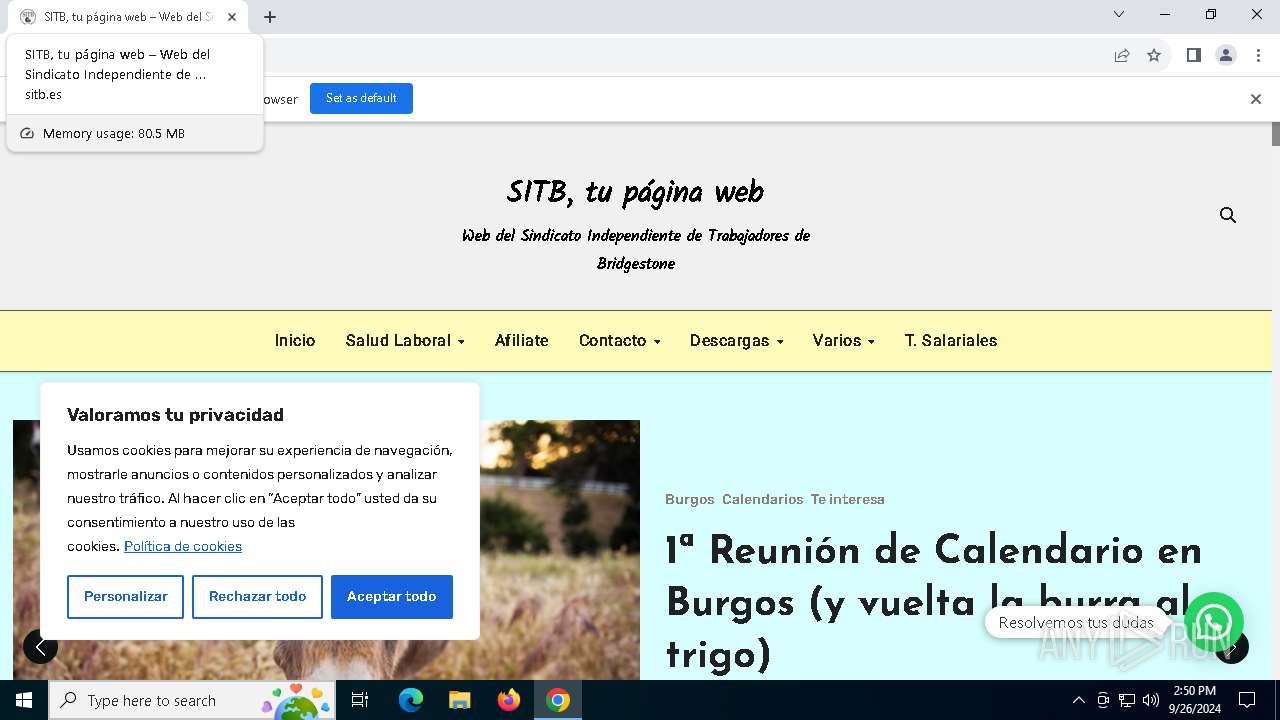The height and width of the screenshot is (720, 1280).
Task: Bookmark this page with the star icon
Action: pos(1154,56)
